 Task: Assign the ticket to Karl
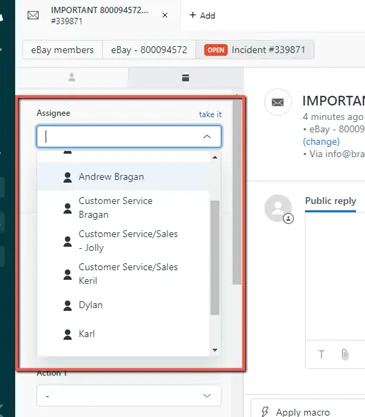coord(123,334)
